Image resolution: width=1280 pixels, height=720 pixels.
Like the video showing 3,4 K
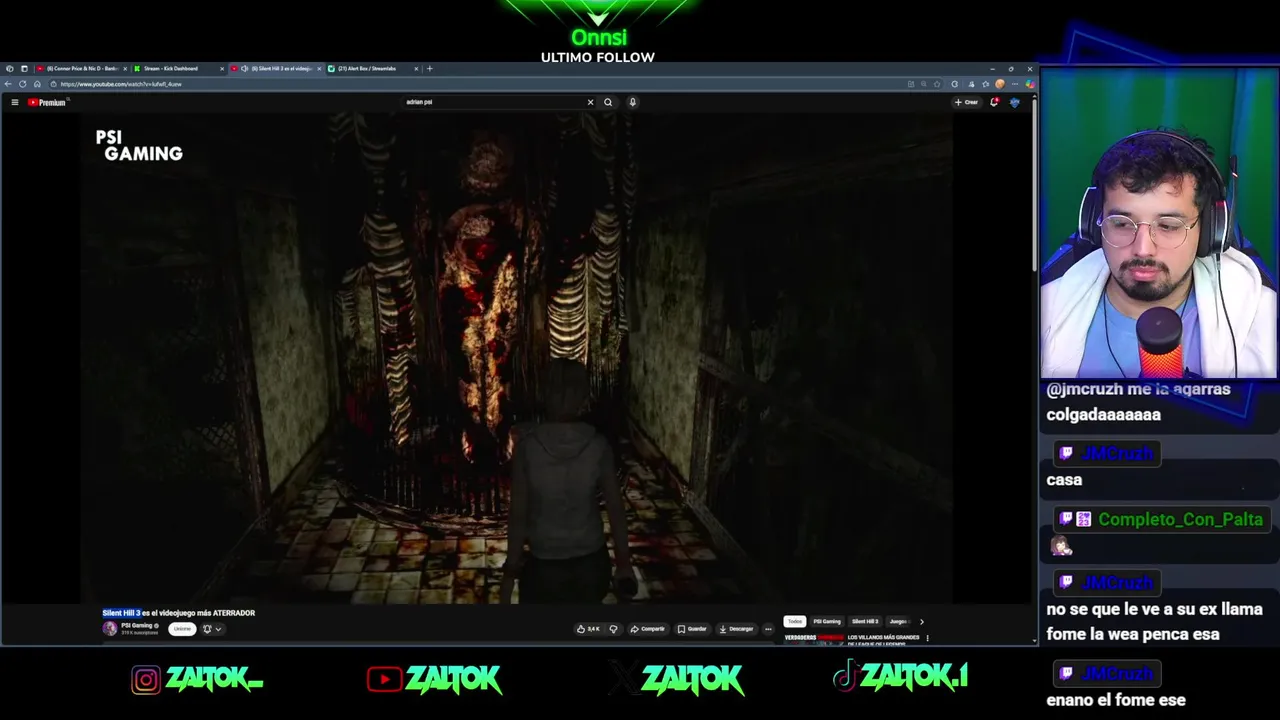click(x=588, y=629)
